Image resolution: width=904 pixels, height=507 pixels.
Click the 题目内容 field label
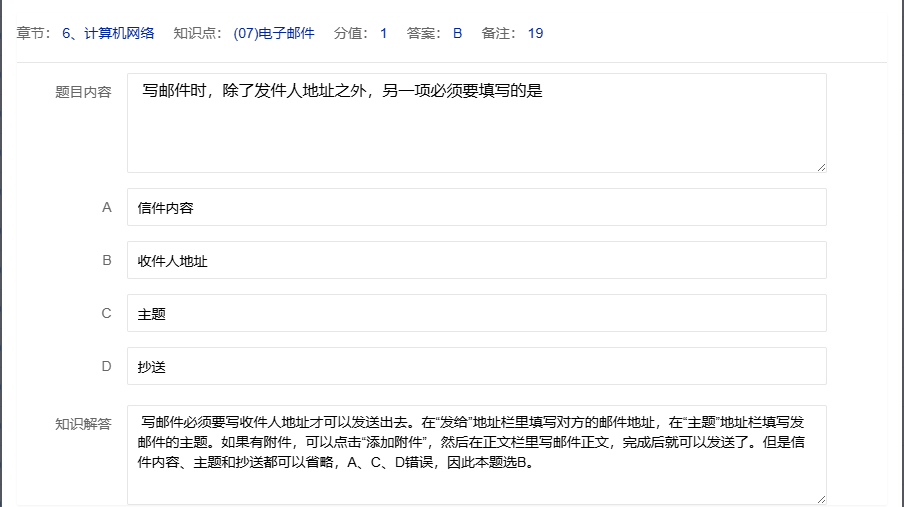(x=83, y=92)
